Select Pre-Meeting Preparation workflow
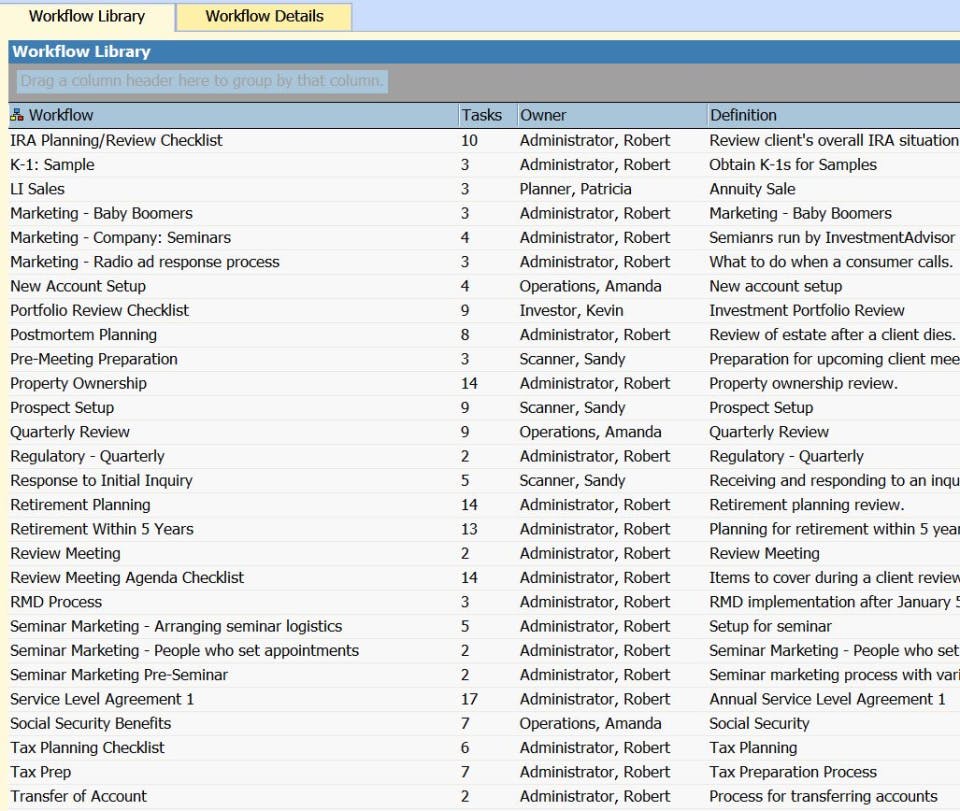 pyautogui.click(x=94, y=359)
